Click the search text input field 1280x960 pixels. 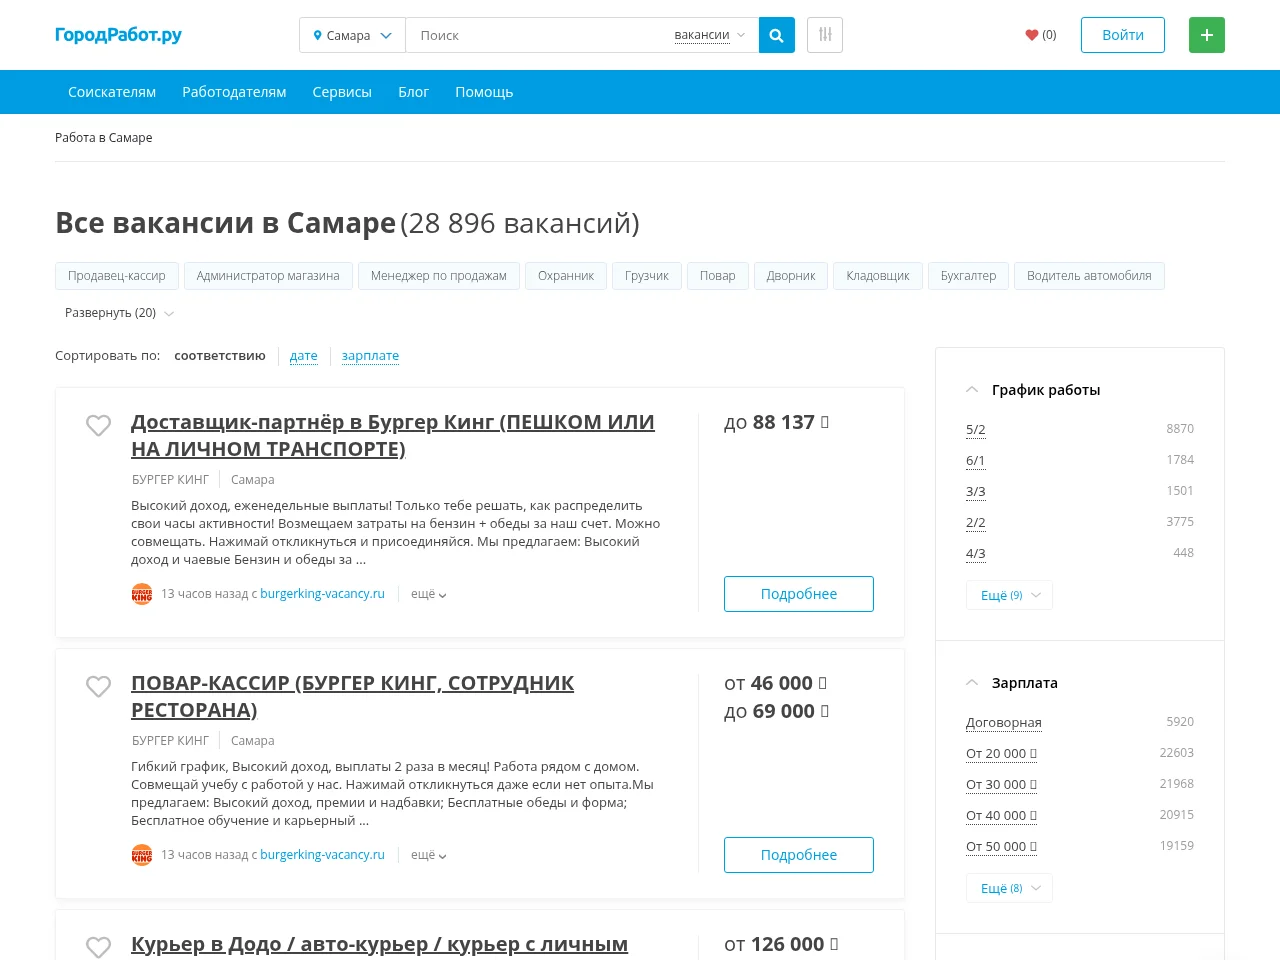540,35
